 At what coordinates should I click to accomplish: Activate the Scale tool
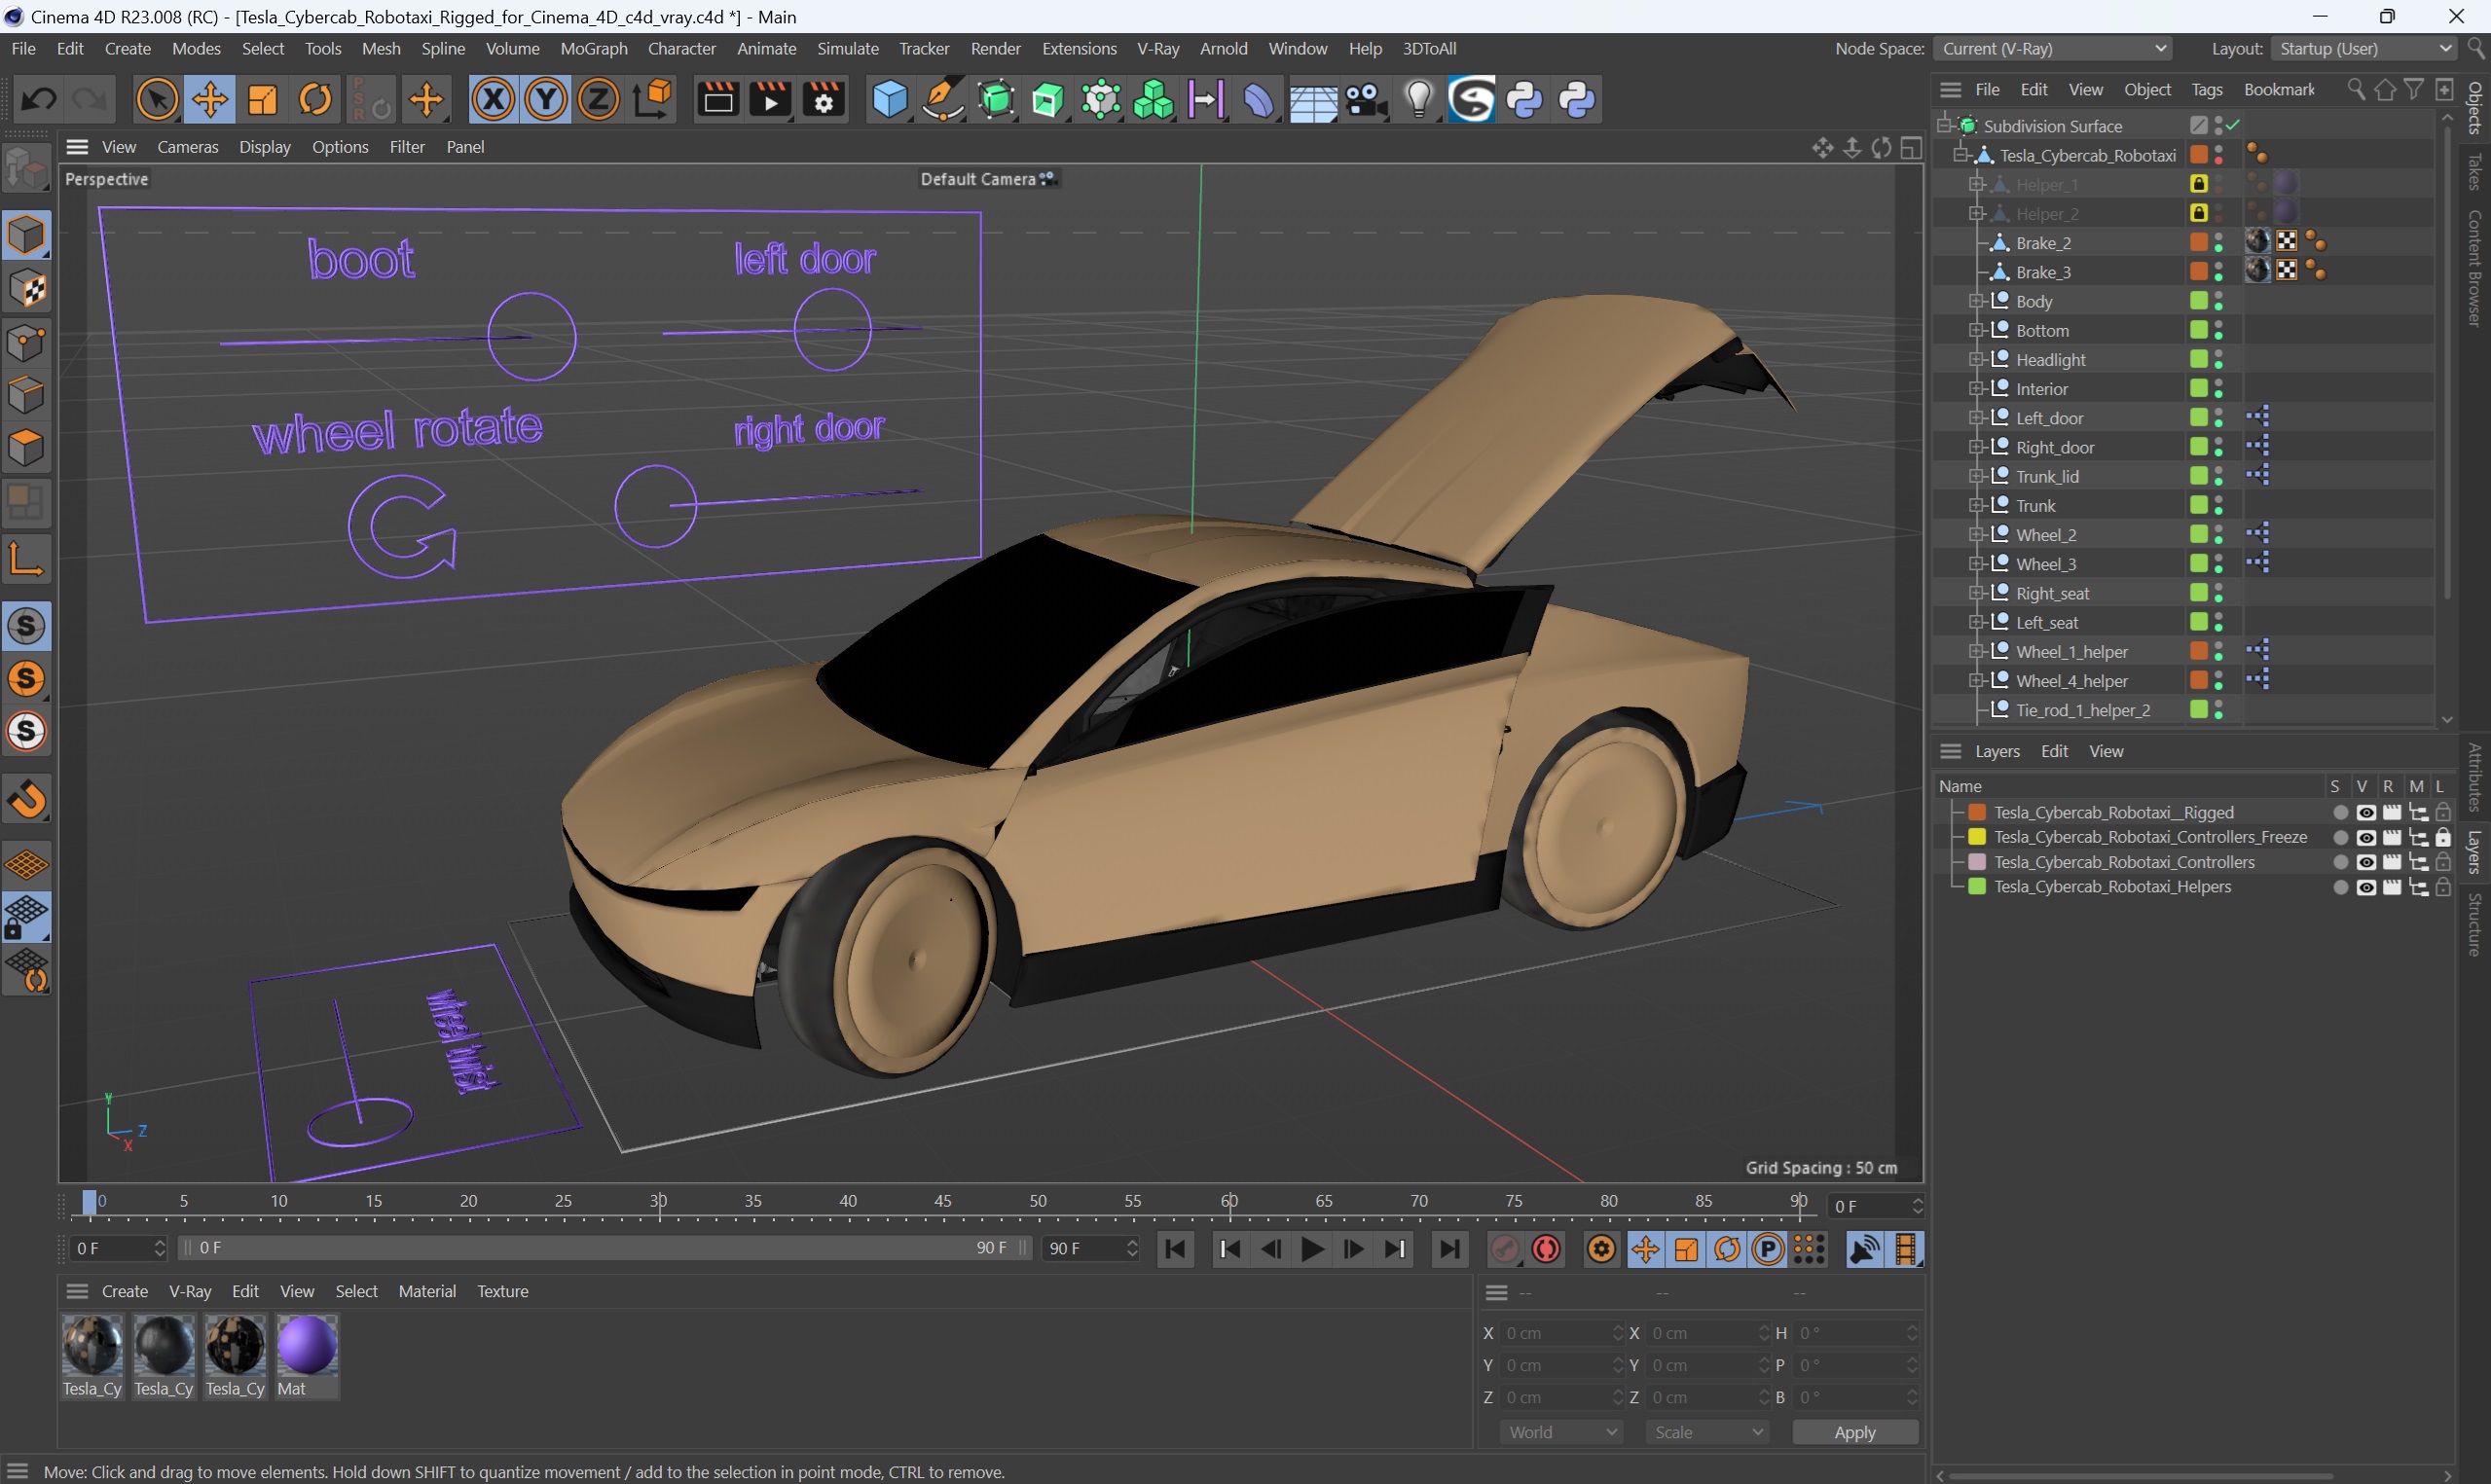263,99
